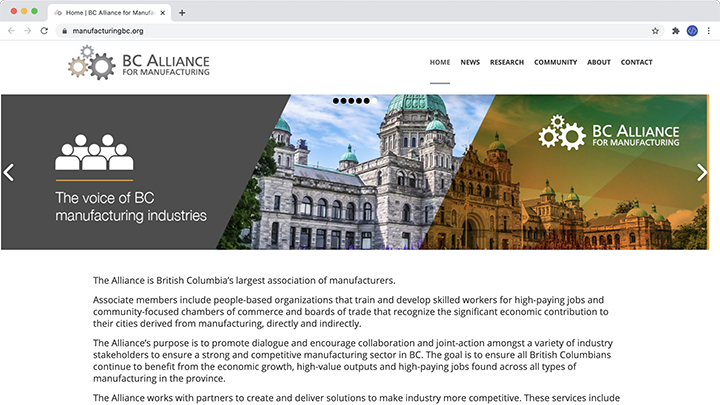Open the News menu item

tap(470, 62)
